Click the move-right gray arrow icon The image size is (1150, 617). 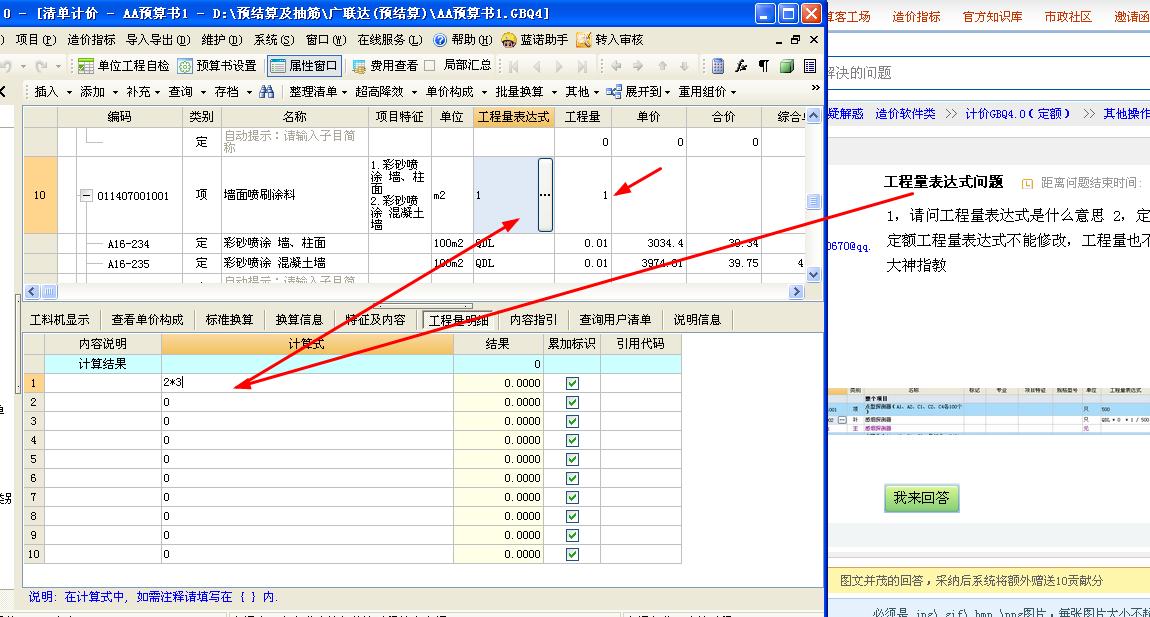click(x=638, y=66)
